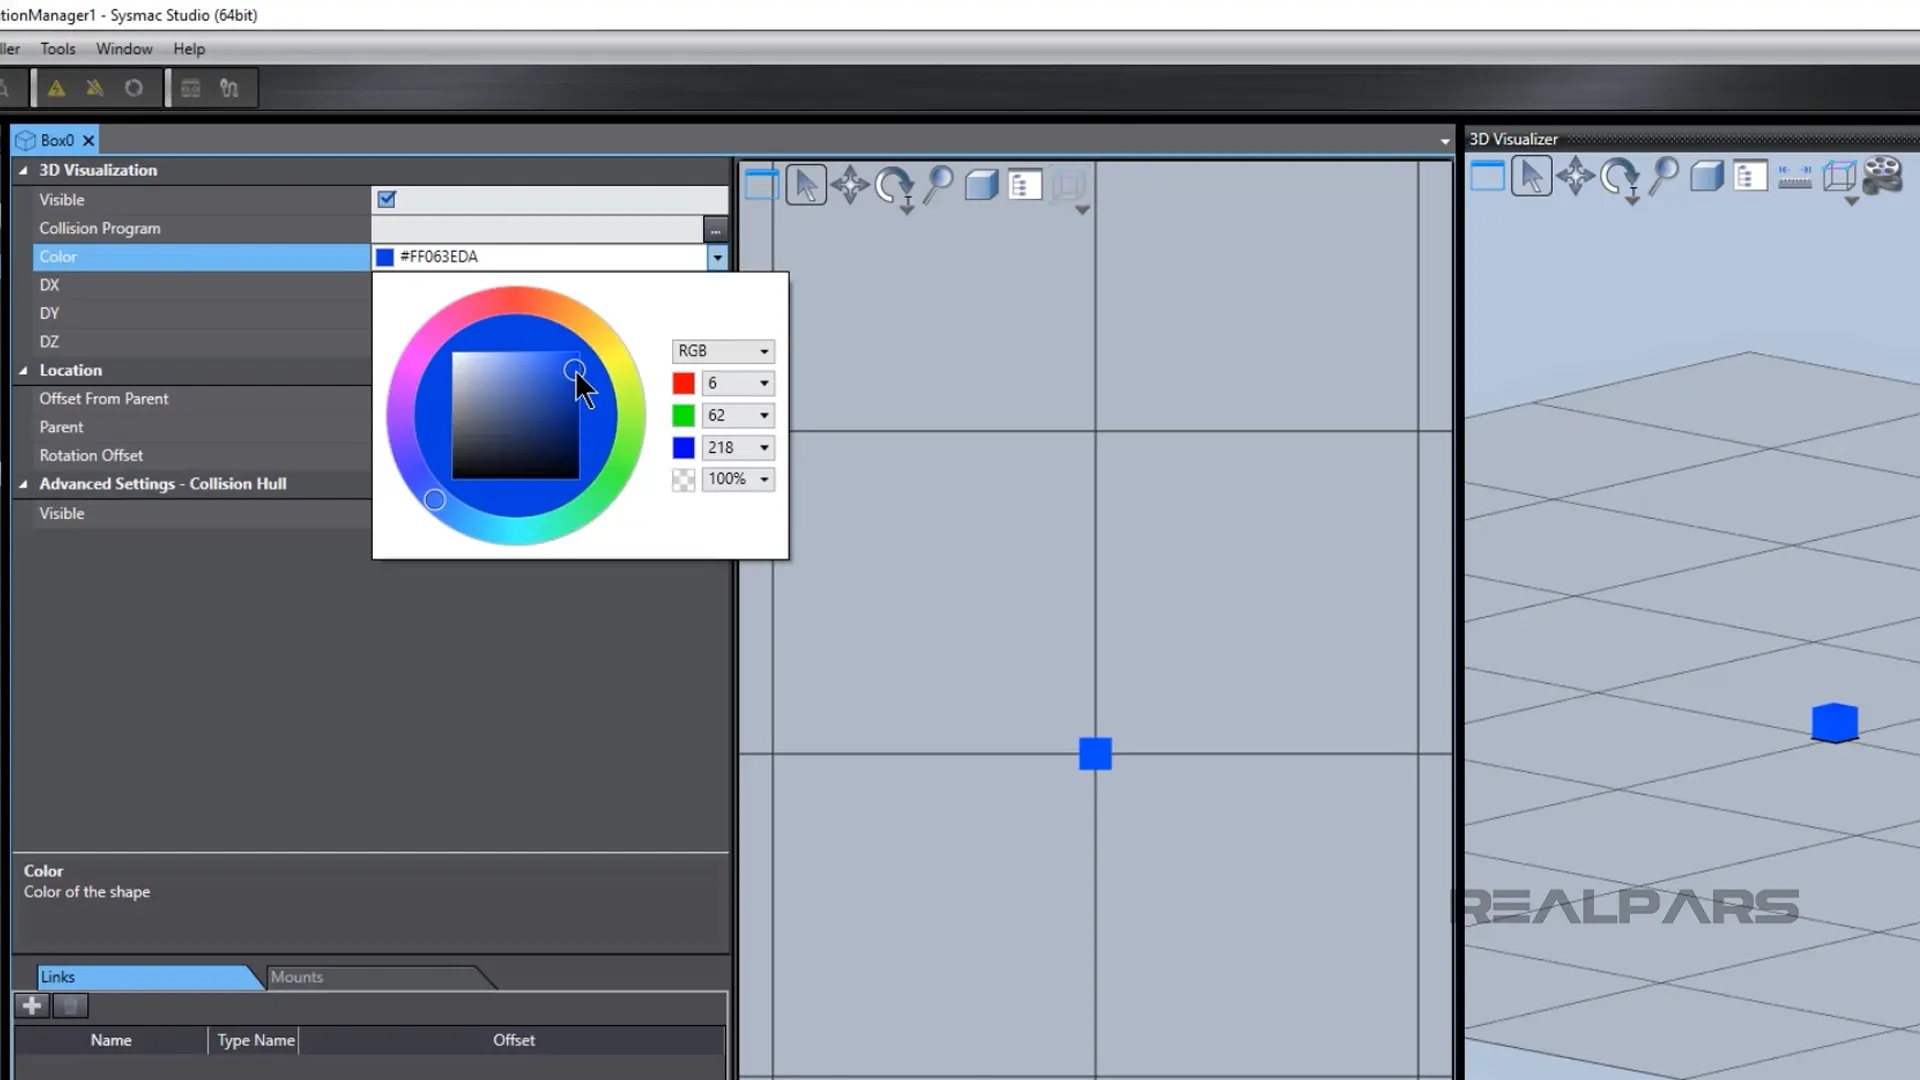
Task: Click the circular sync toolbar icon
Action: [x=133, y=88]
